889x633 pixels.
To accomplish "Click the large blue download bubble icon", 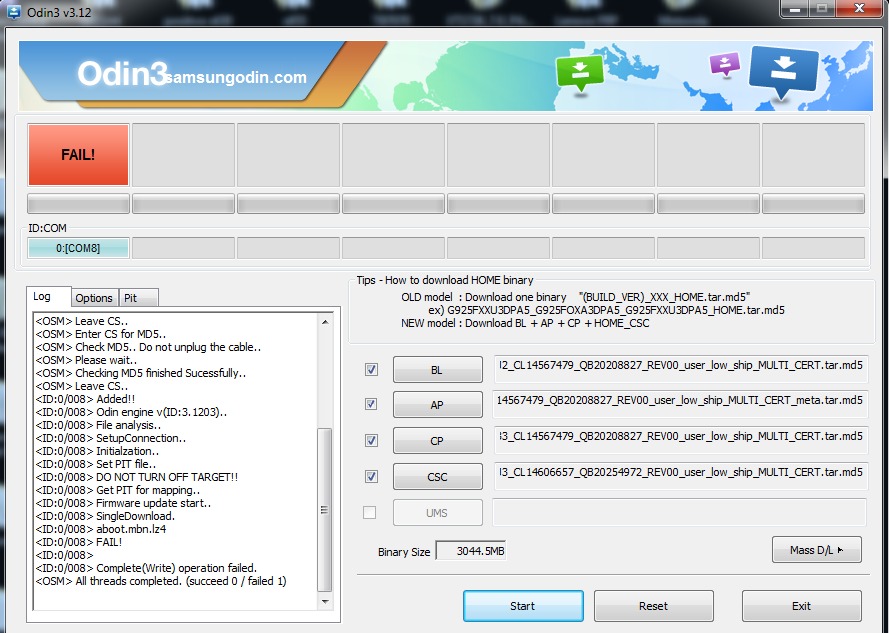I will (783, 72).
